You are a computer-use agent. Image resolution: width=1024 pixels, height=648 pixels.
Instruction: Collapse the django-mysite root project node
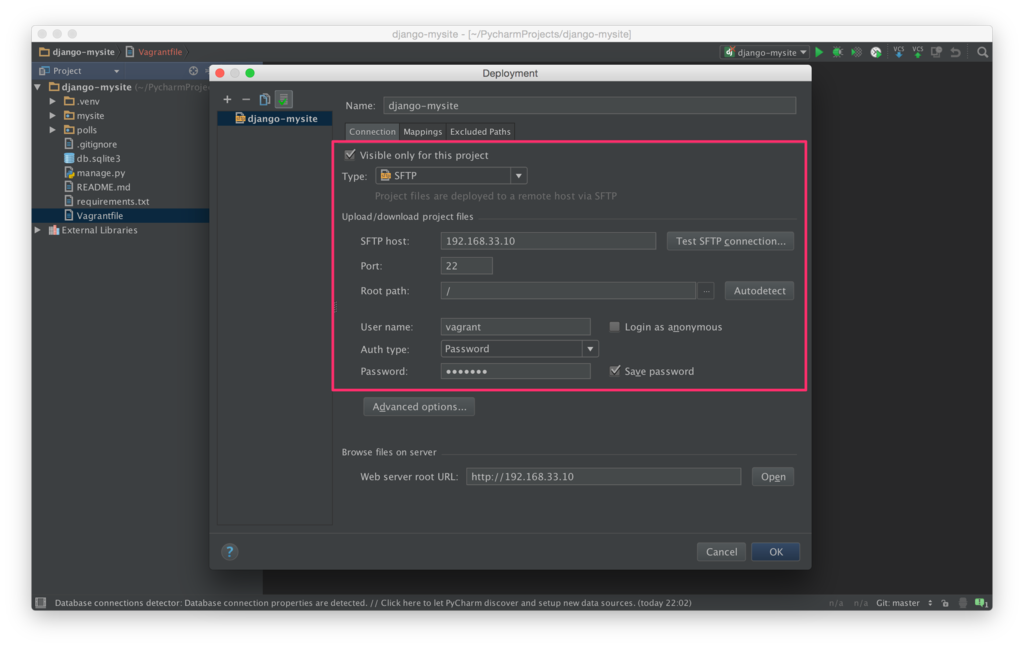tap(38, 87)
